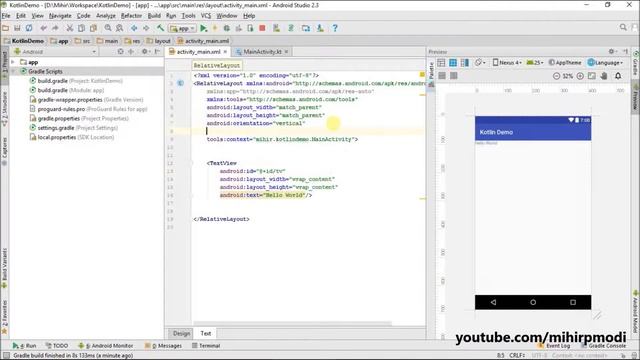This screenshot has height=360, width=640.
Task: Open the Android project view dropdown
Action: pos(55,52)
